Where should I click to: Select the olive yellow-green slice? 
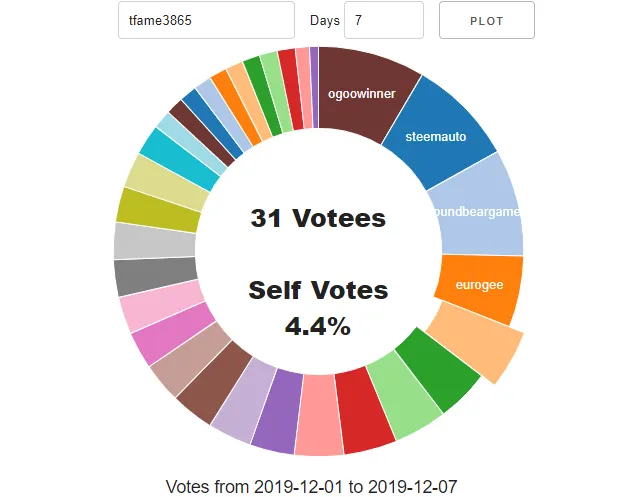point(159,210)
